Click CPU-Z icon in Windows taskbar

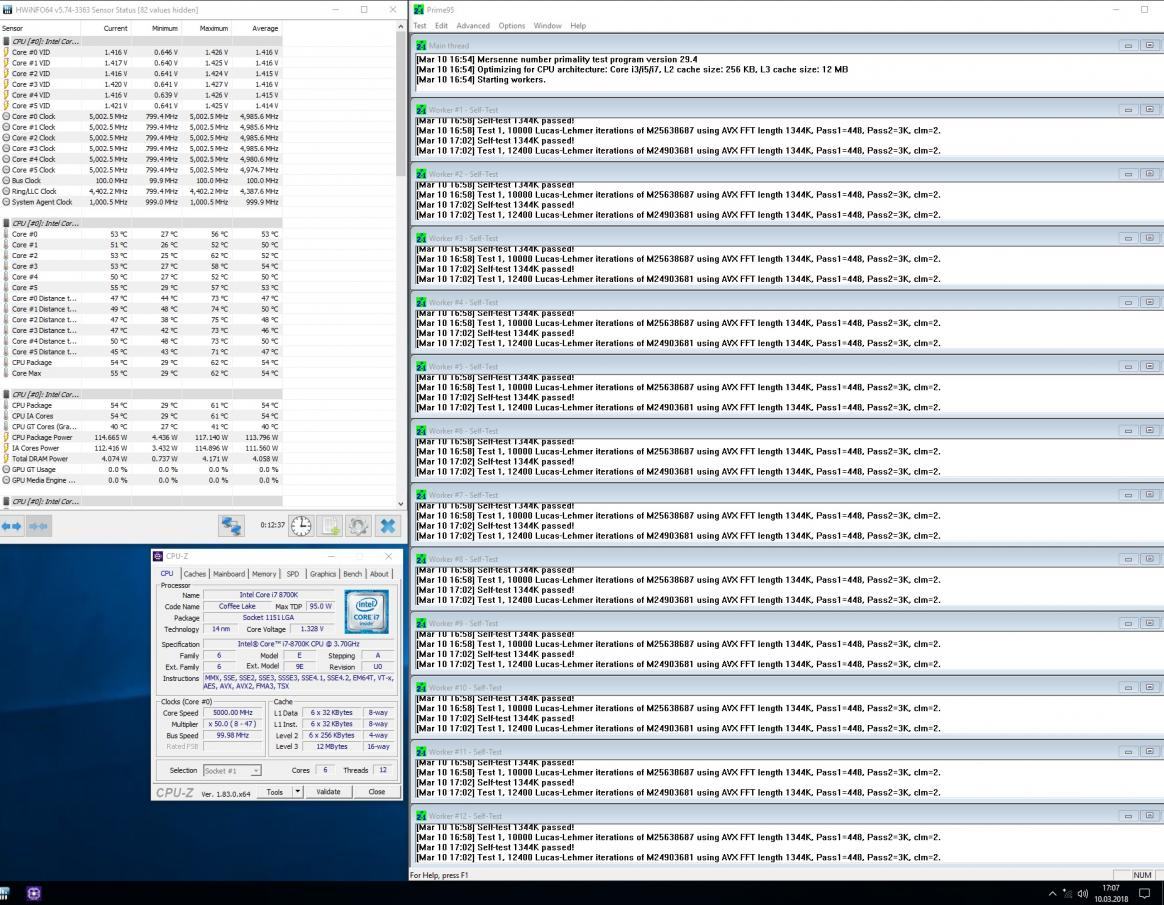[33, 893]
